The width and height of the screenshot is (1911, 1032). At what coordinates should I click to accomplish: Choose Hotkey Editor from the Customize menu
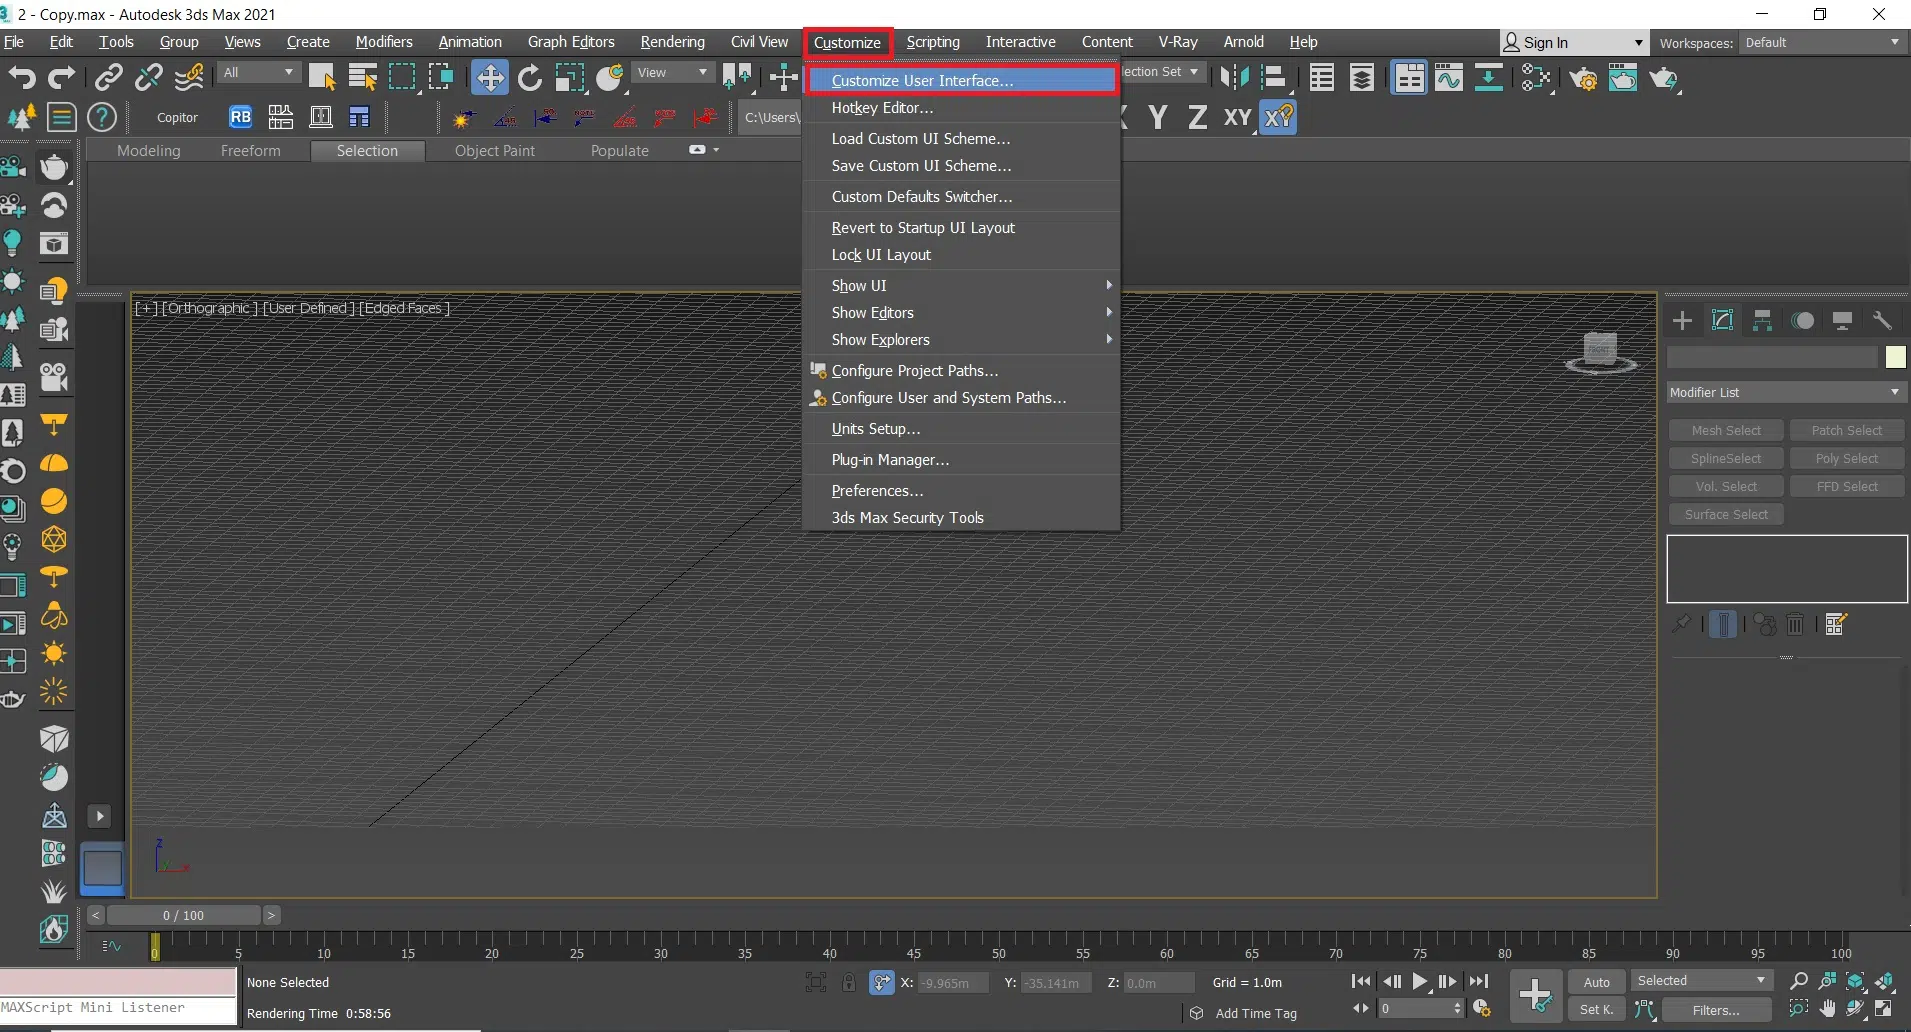click(882, 108)
